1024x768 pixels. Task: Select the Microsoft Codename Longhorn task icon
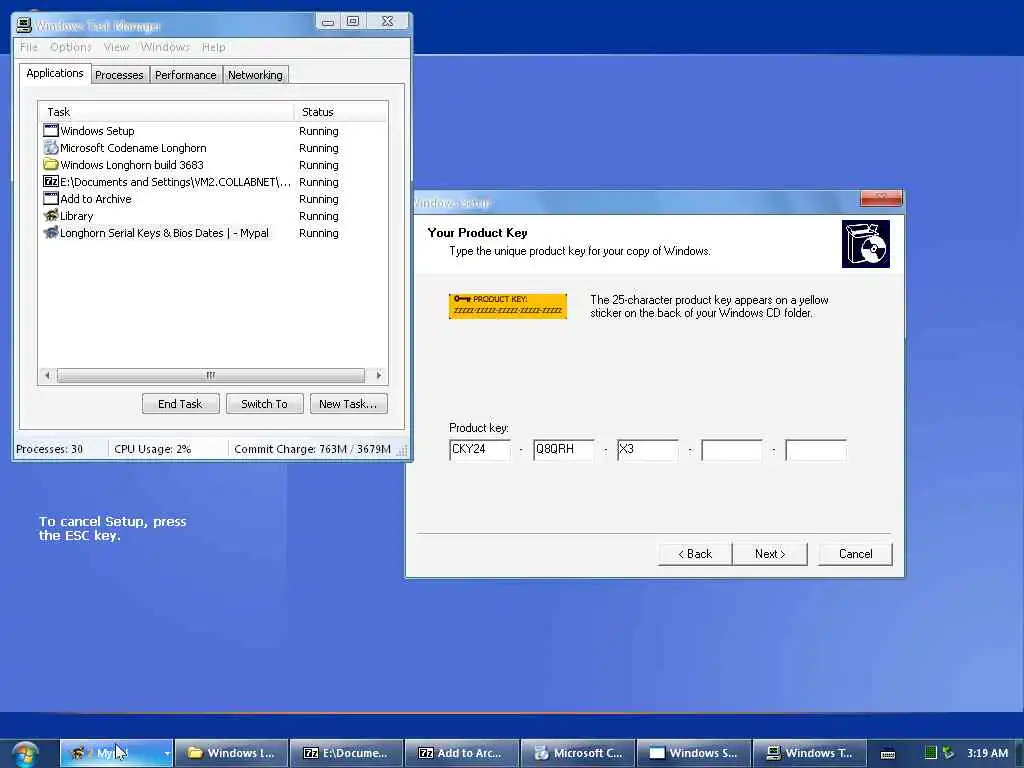coord(51,148)
